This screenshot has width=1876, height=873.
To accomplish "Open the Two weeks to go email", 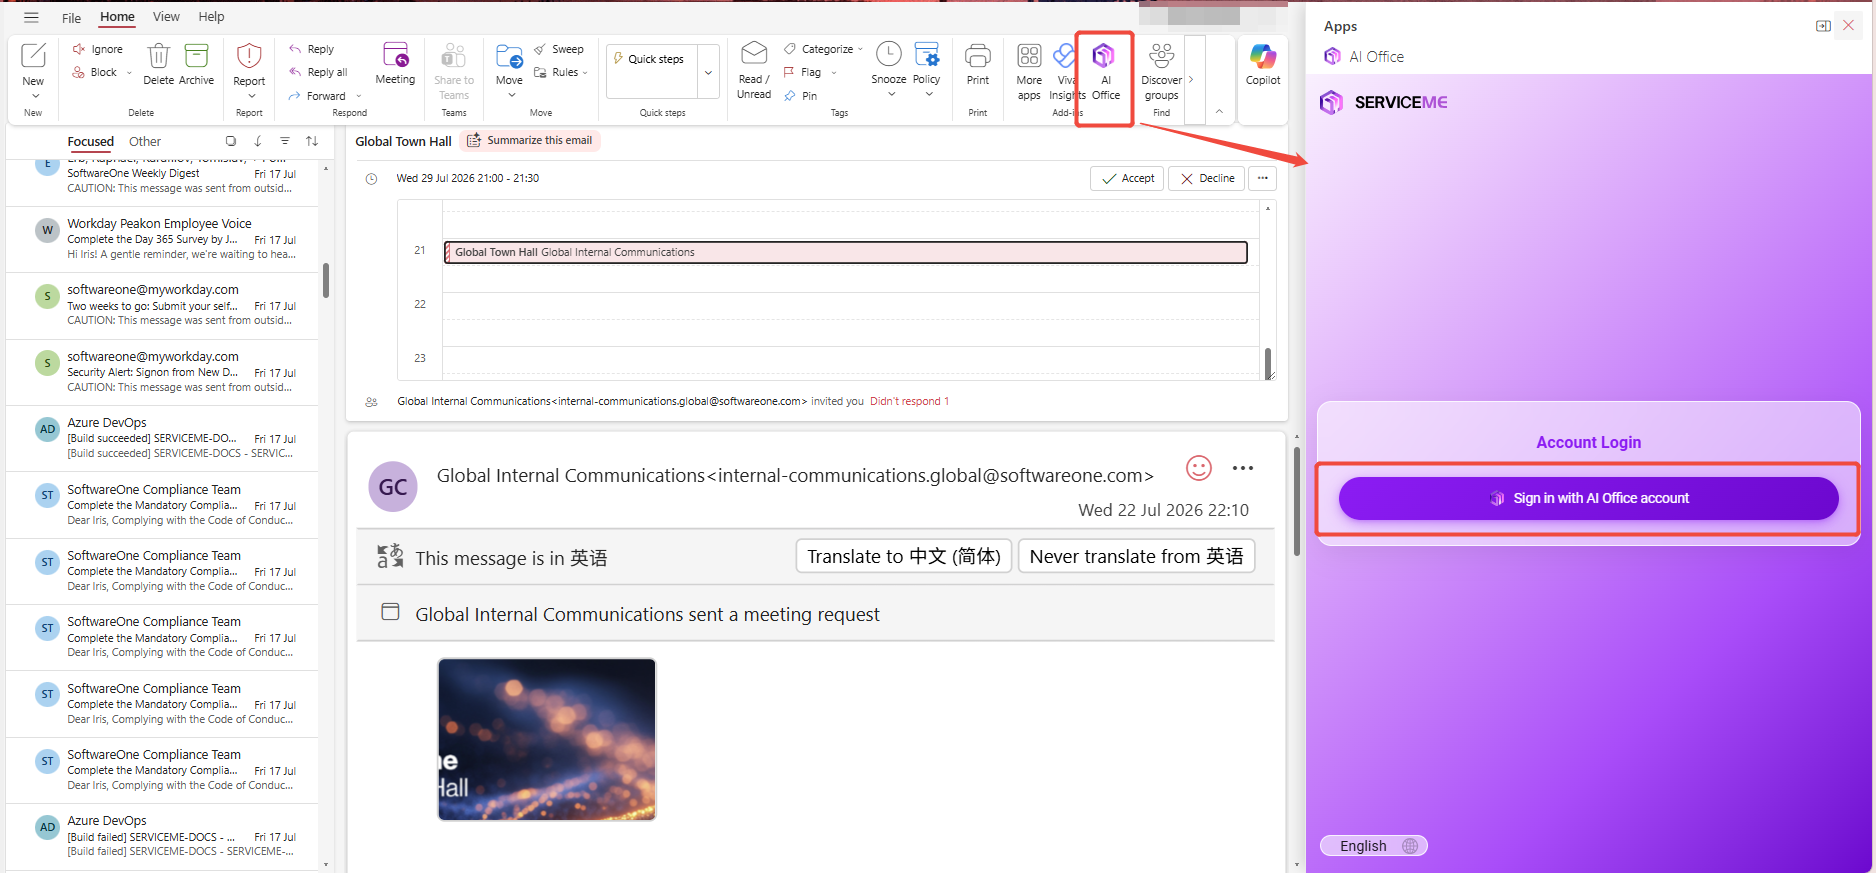I will [162, 305].
